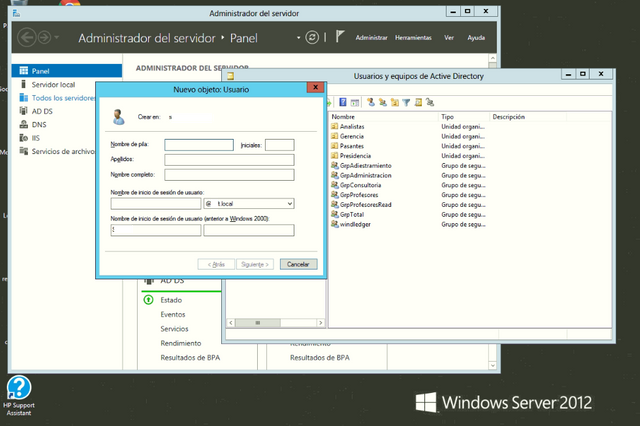Image resolution: width=640 pixels, height=426 pixels.
Task: Open the Ayuda menu
Action: (476, 38)
